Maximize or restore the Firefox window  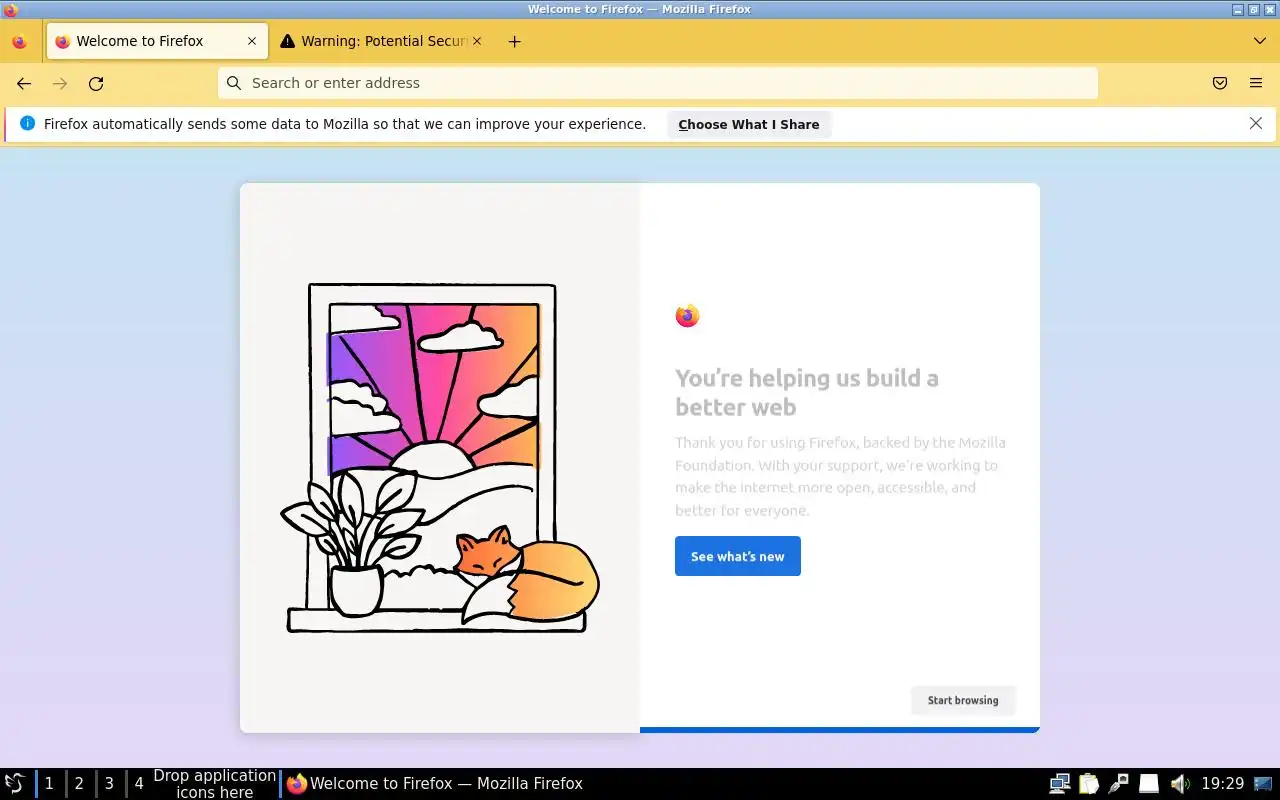click(1253, 9)
